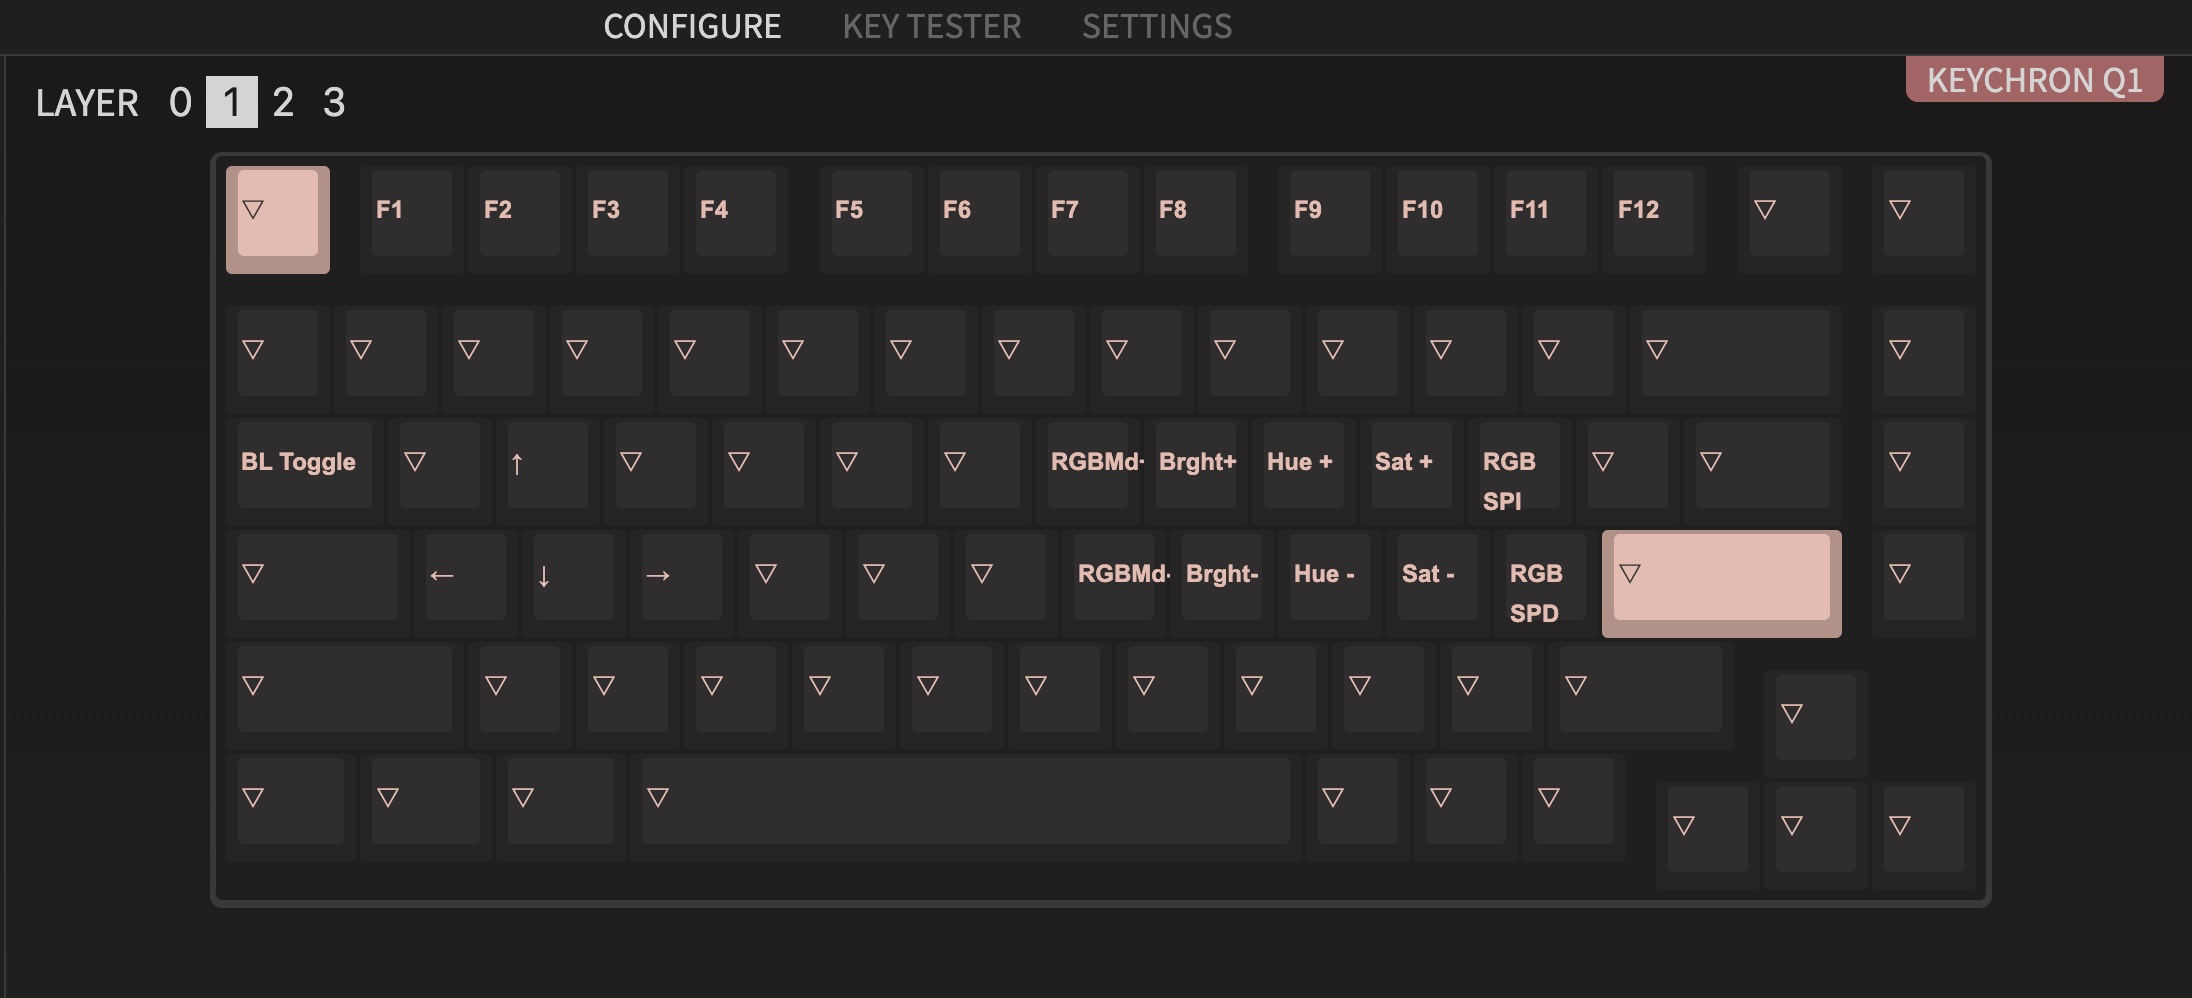
Task: Select the transparent key right of RGB SPI
Action: tap(1628, 472)
